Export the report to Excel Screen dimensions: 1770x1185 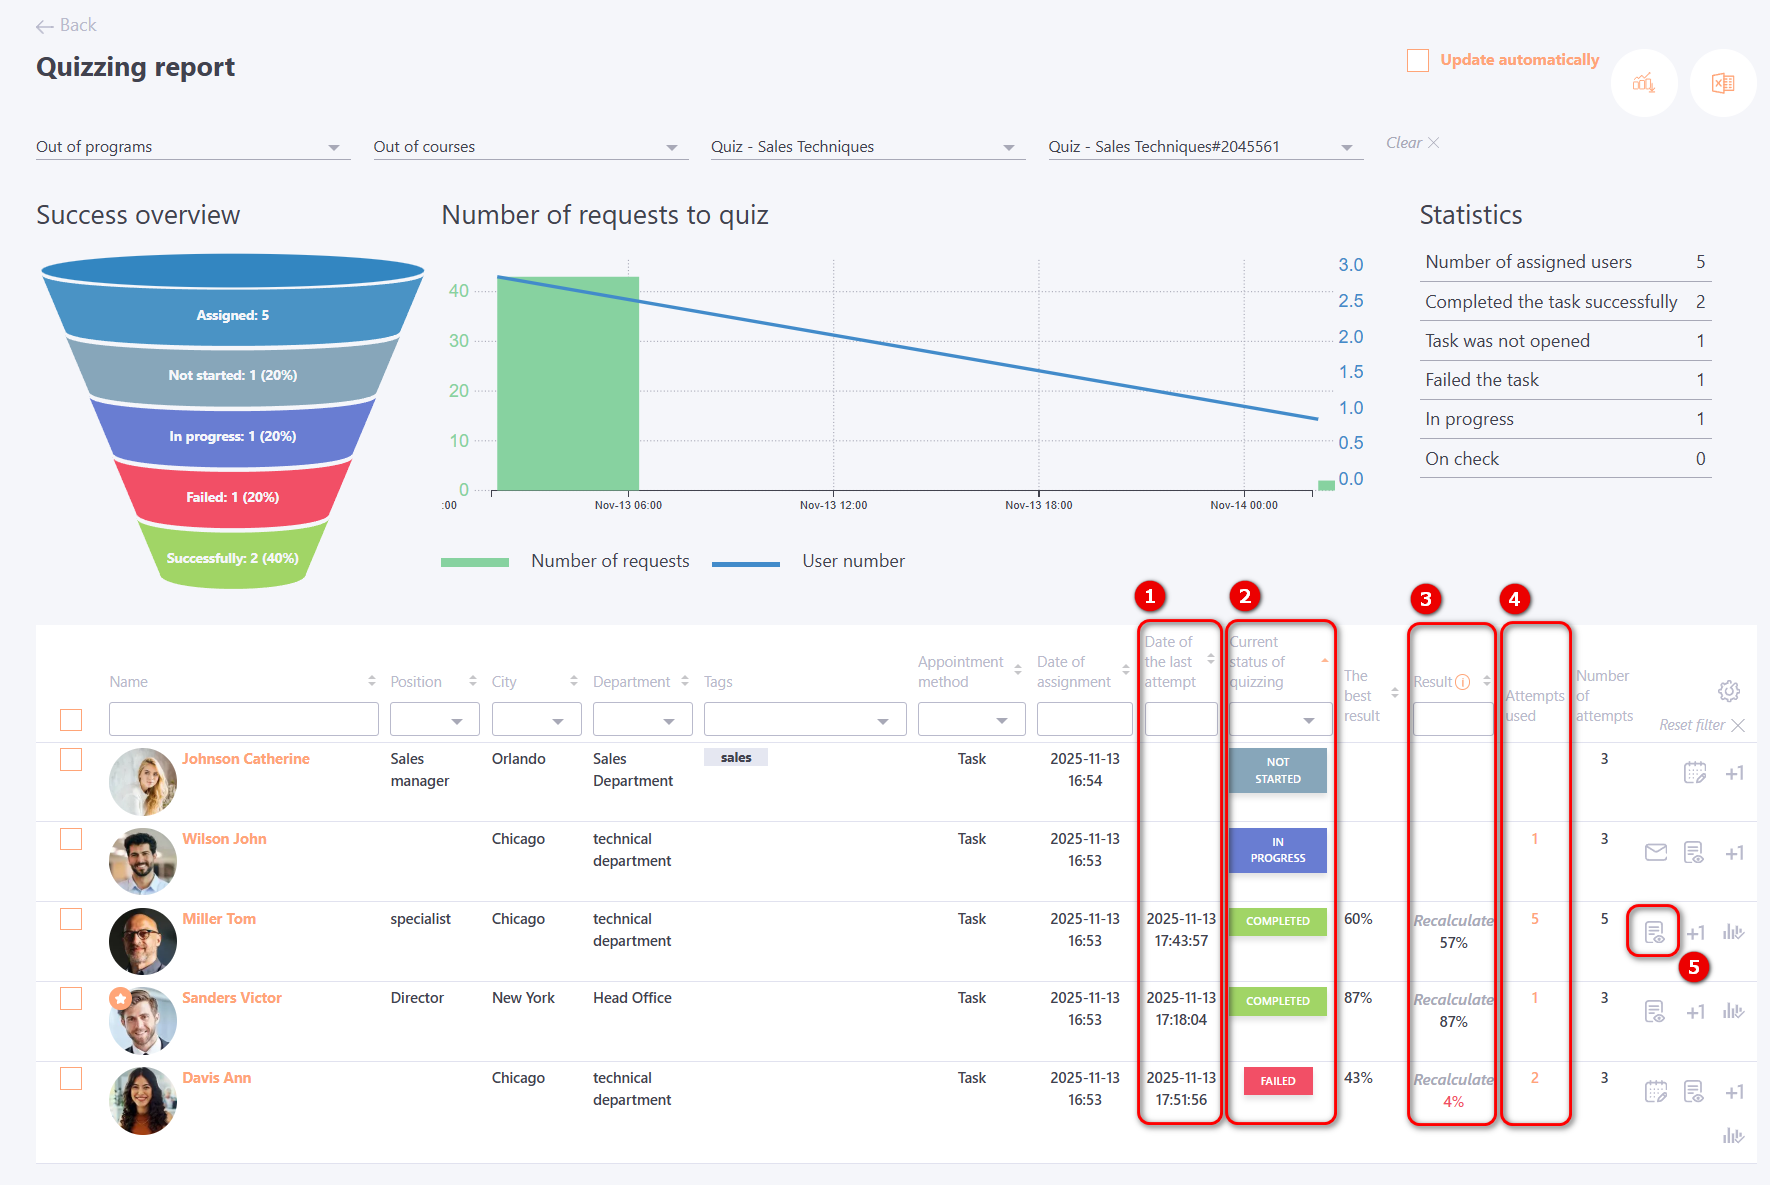(x=1722, y=83)
